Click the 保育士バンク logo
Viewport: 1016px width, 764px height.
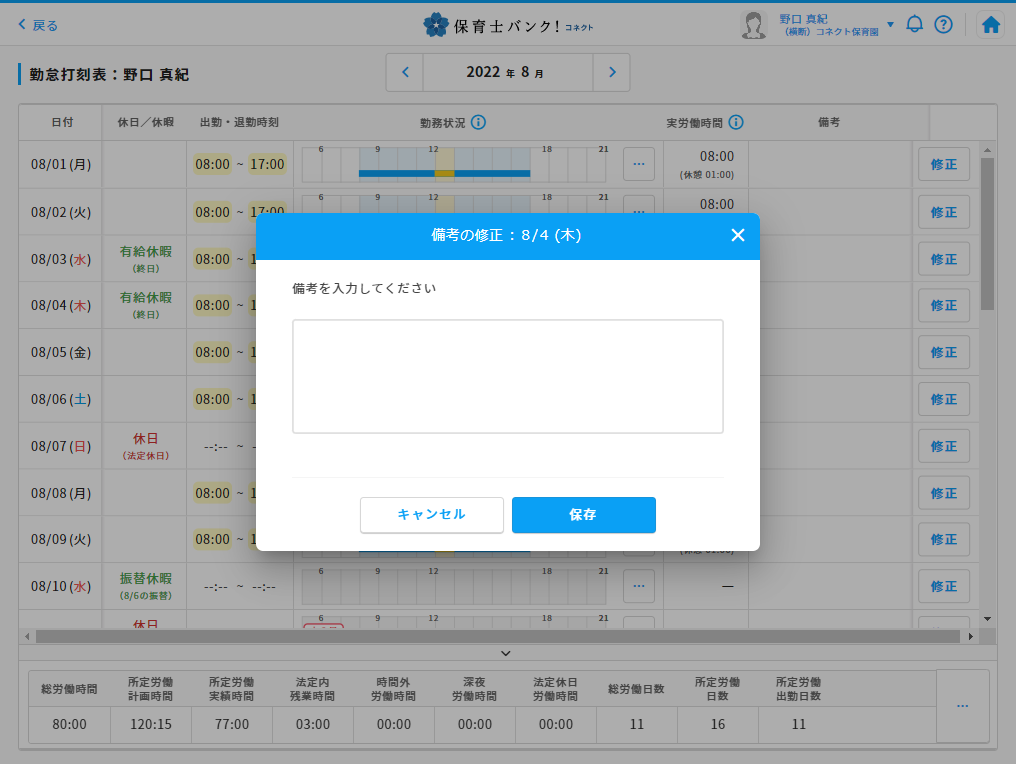507,25
